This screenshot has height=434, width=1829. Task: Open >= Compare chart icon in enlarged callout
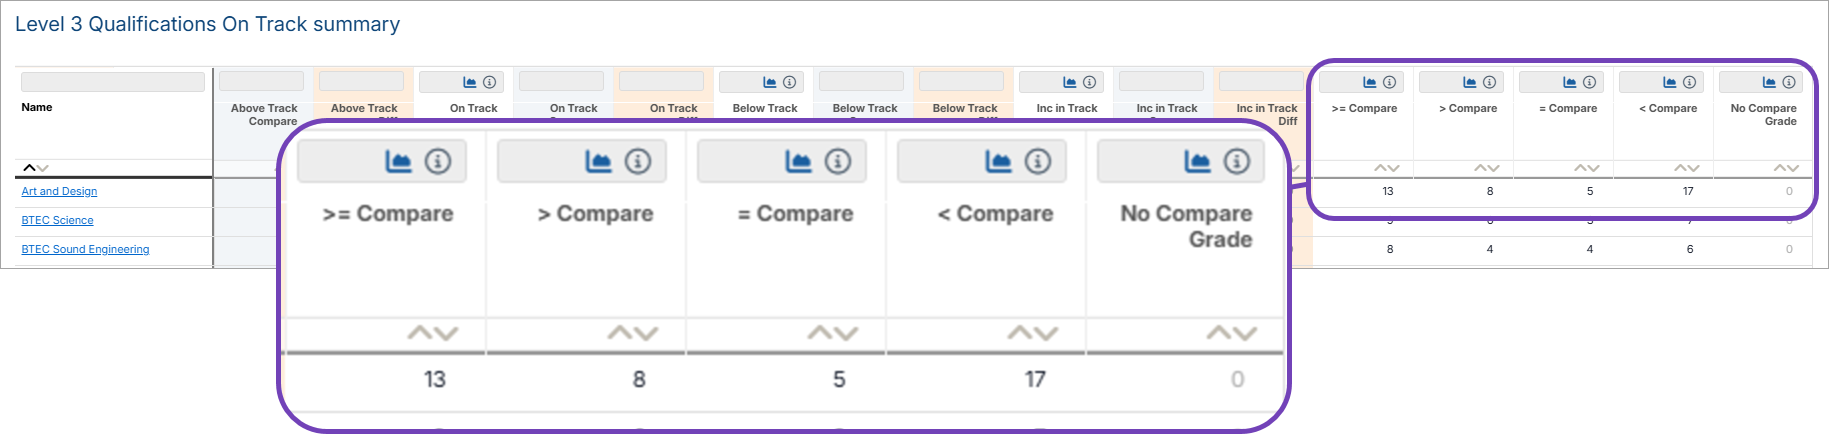(398, 161)
